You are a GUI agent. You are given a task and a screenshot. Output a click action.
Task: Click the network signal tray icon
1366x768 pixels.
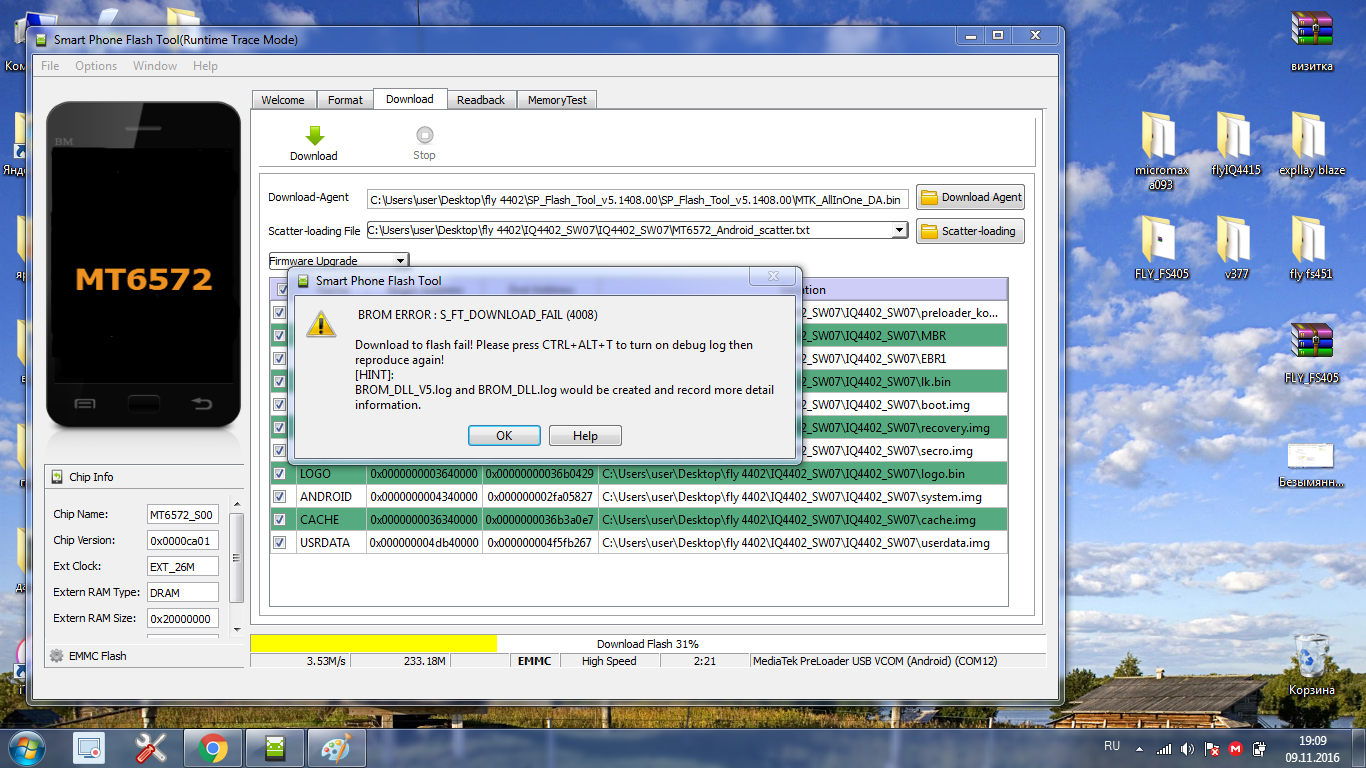point(1164,748)
